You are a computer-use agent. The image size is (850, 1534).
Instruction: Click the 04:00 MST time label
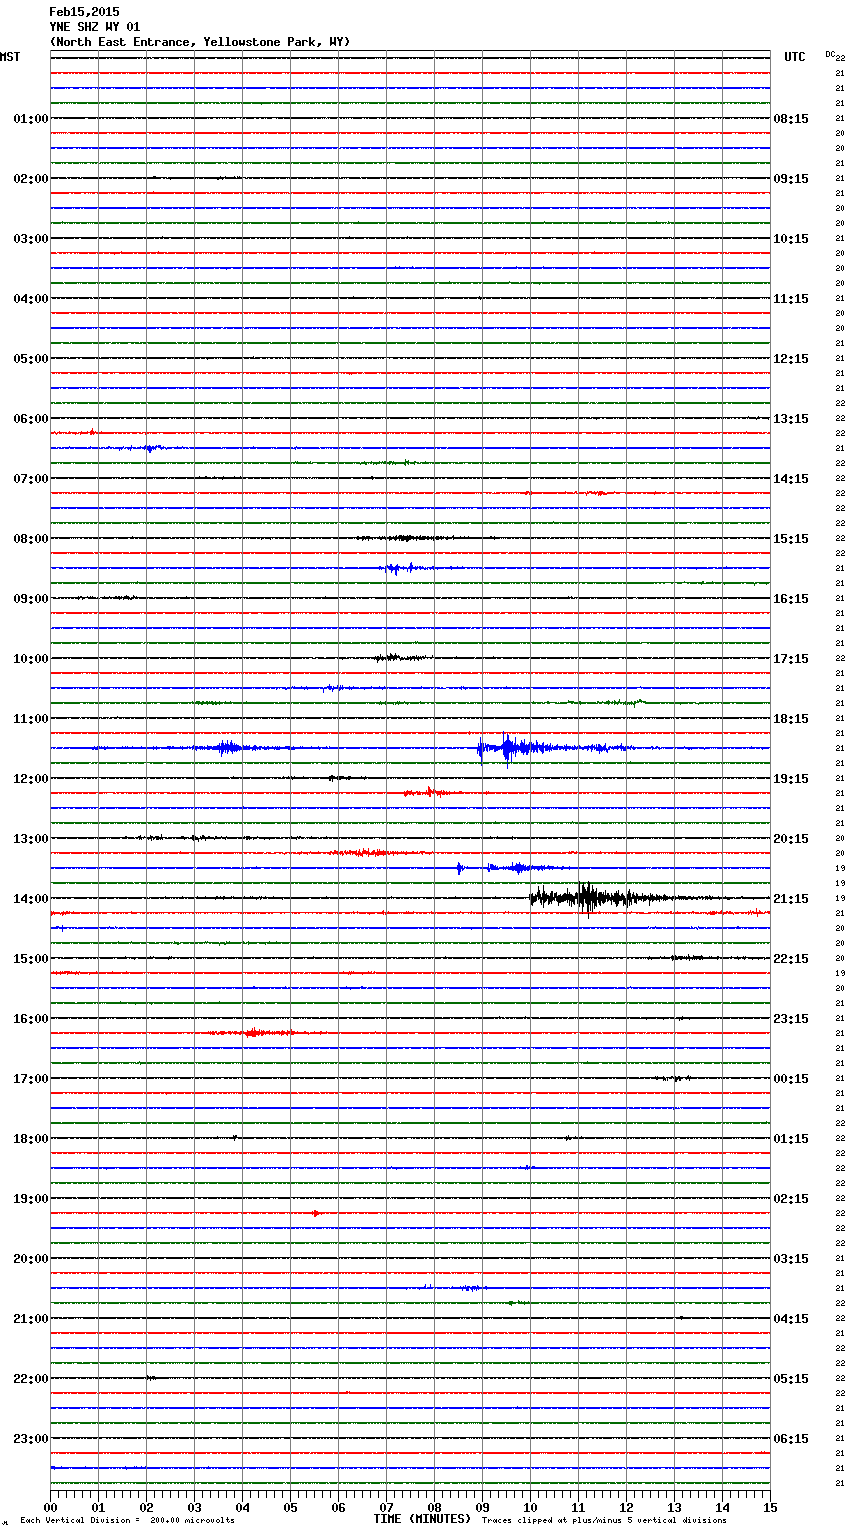tap(30, 299)
